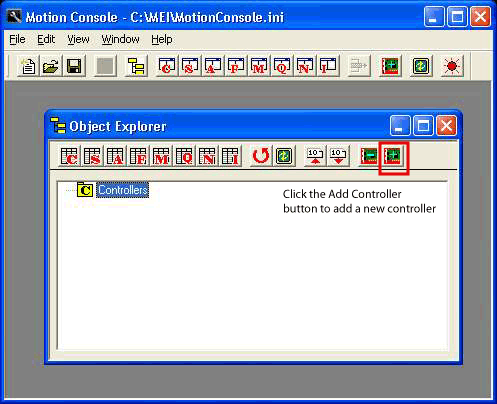The height and width of the screenshot is (404, 497).
Task: Click the down-arrow 10 button
Action: pos(338,156)
